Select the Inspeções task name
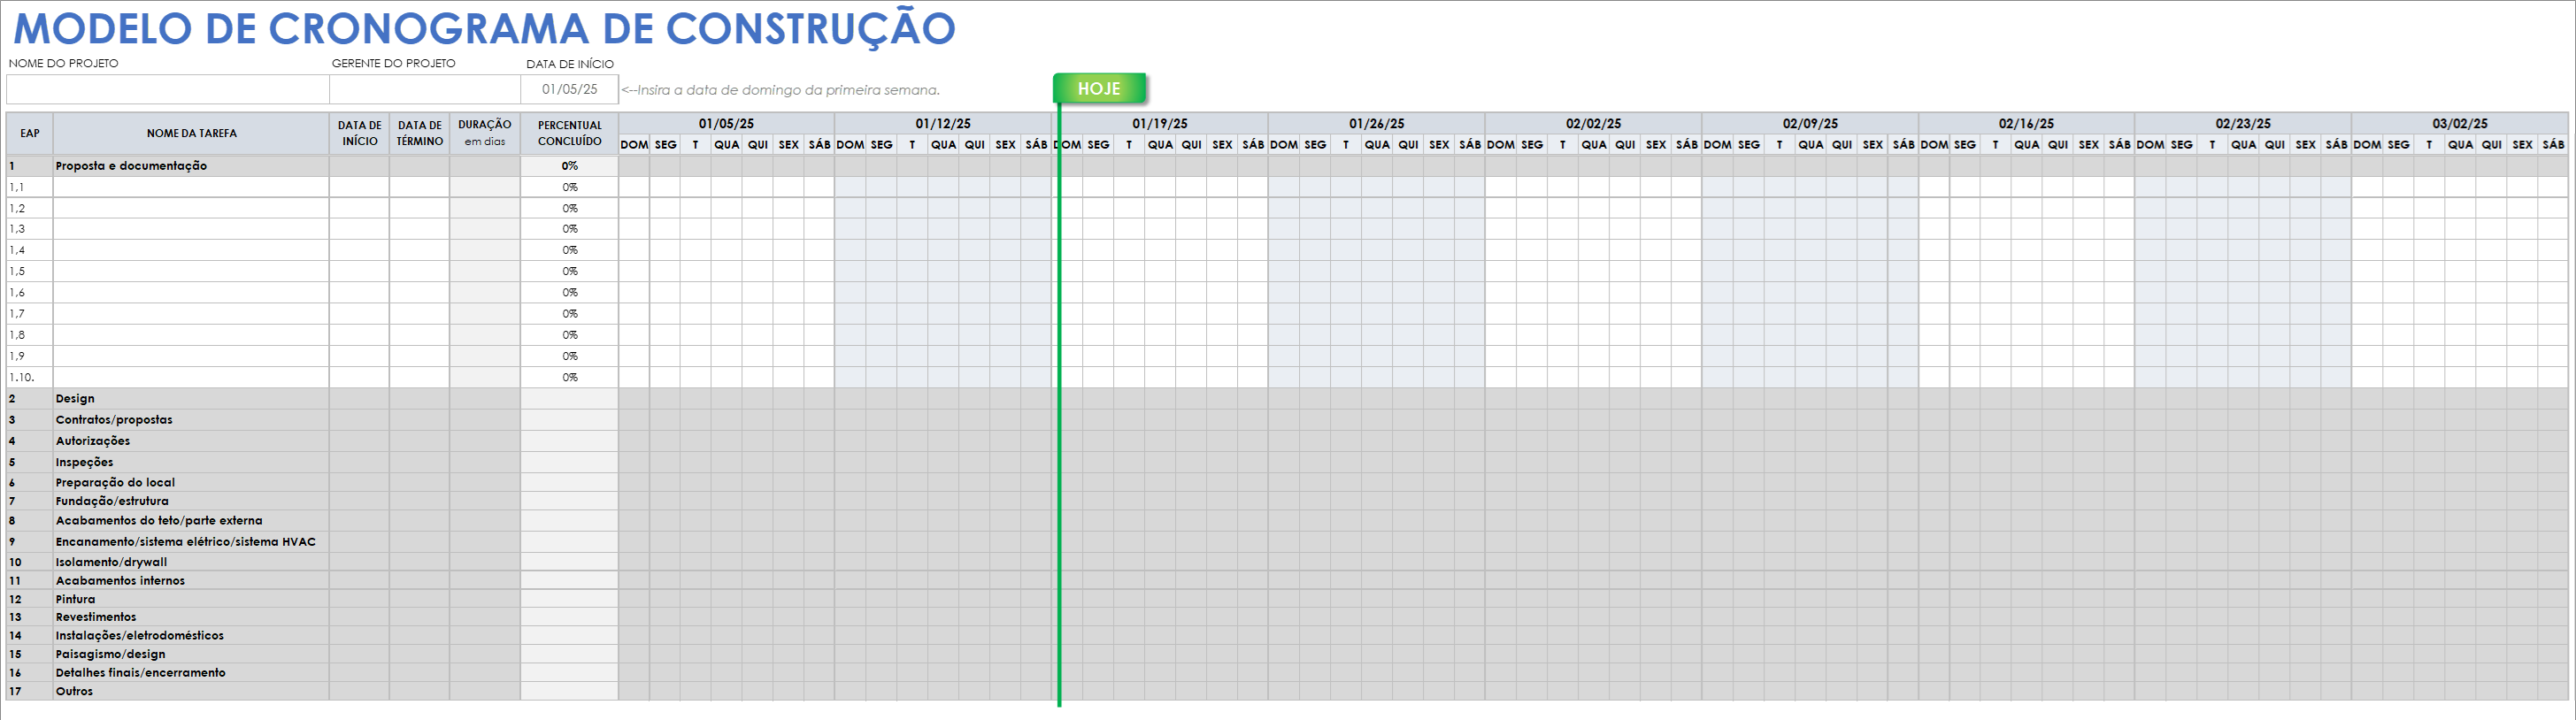The image size is (2576, 720). 84,462
